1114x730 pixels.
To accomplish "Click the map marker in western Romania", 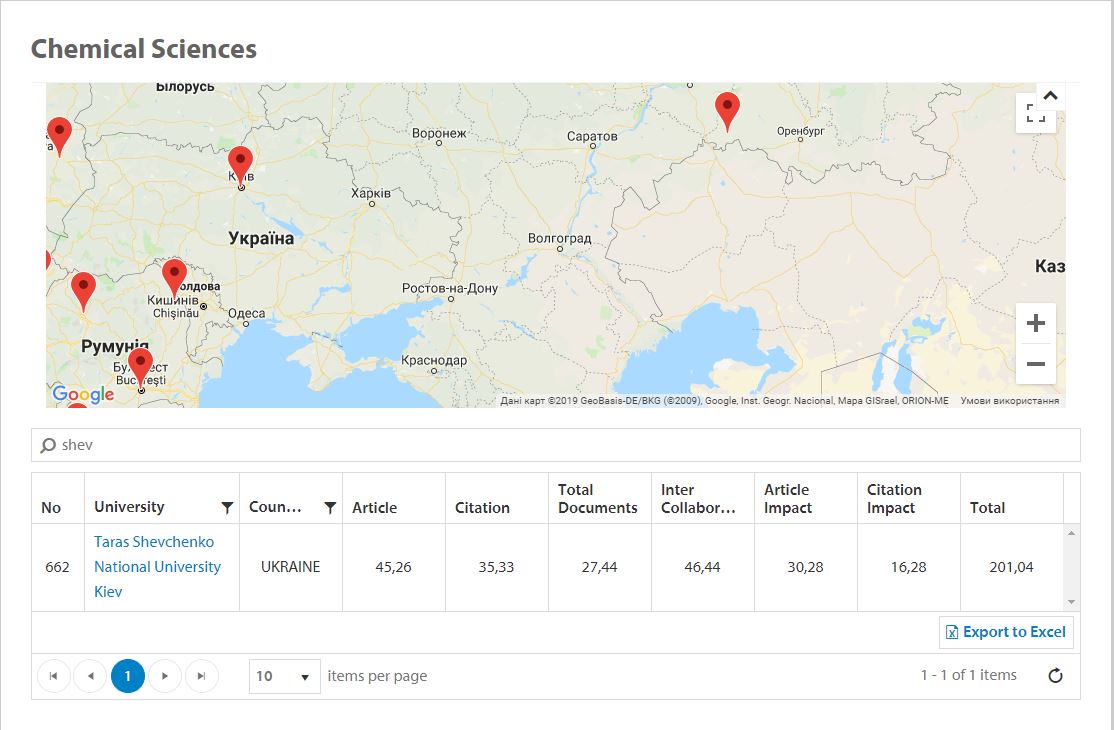I will (x=83, y=291).
